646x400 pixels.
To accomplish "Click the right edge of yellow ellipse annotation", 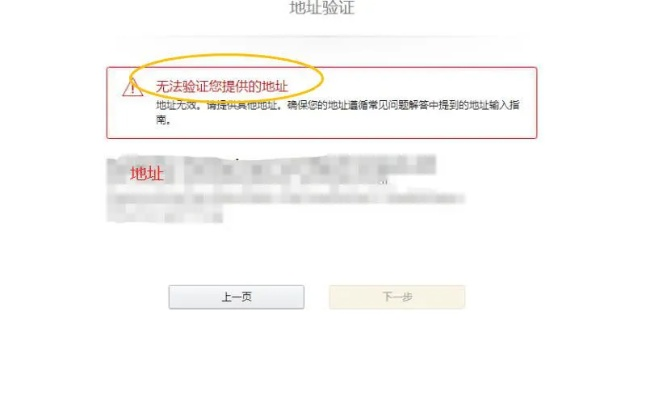I will click(323, 77).
